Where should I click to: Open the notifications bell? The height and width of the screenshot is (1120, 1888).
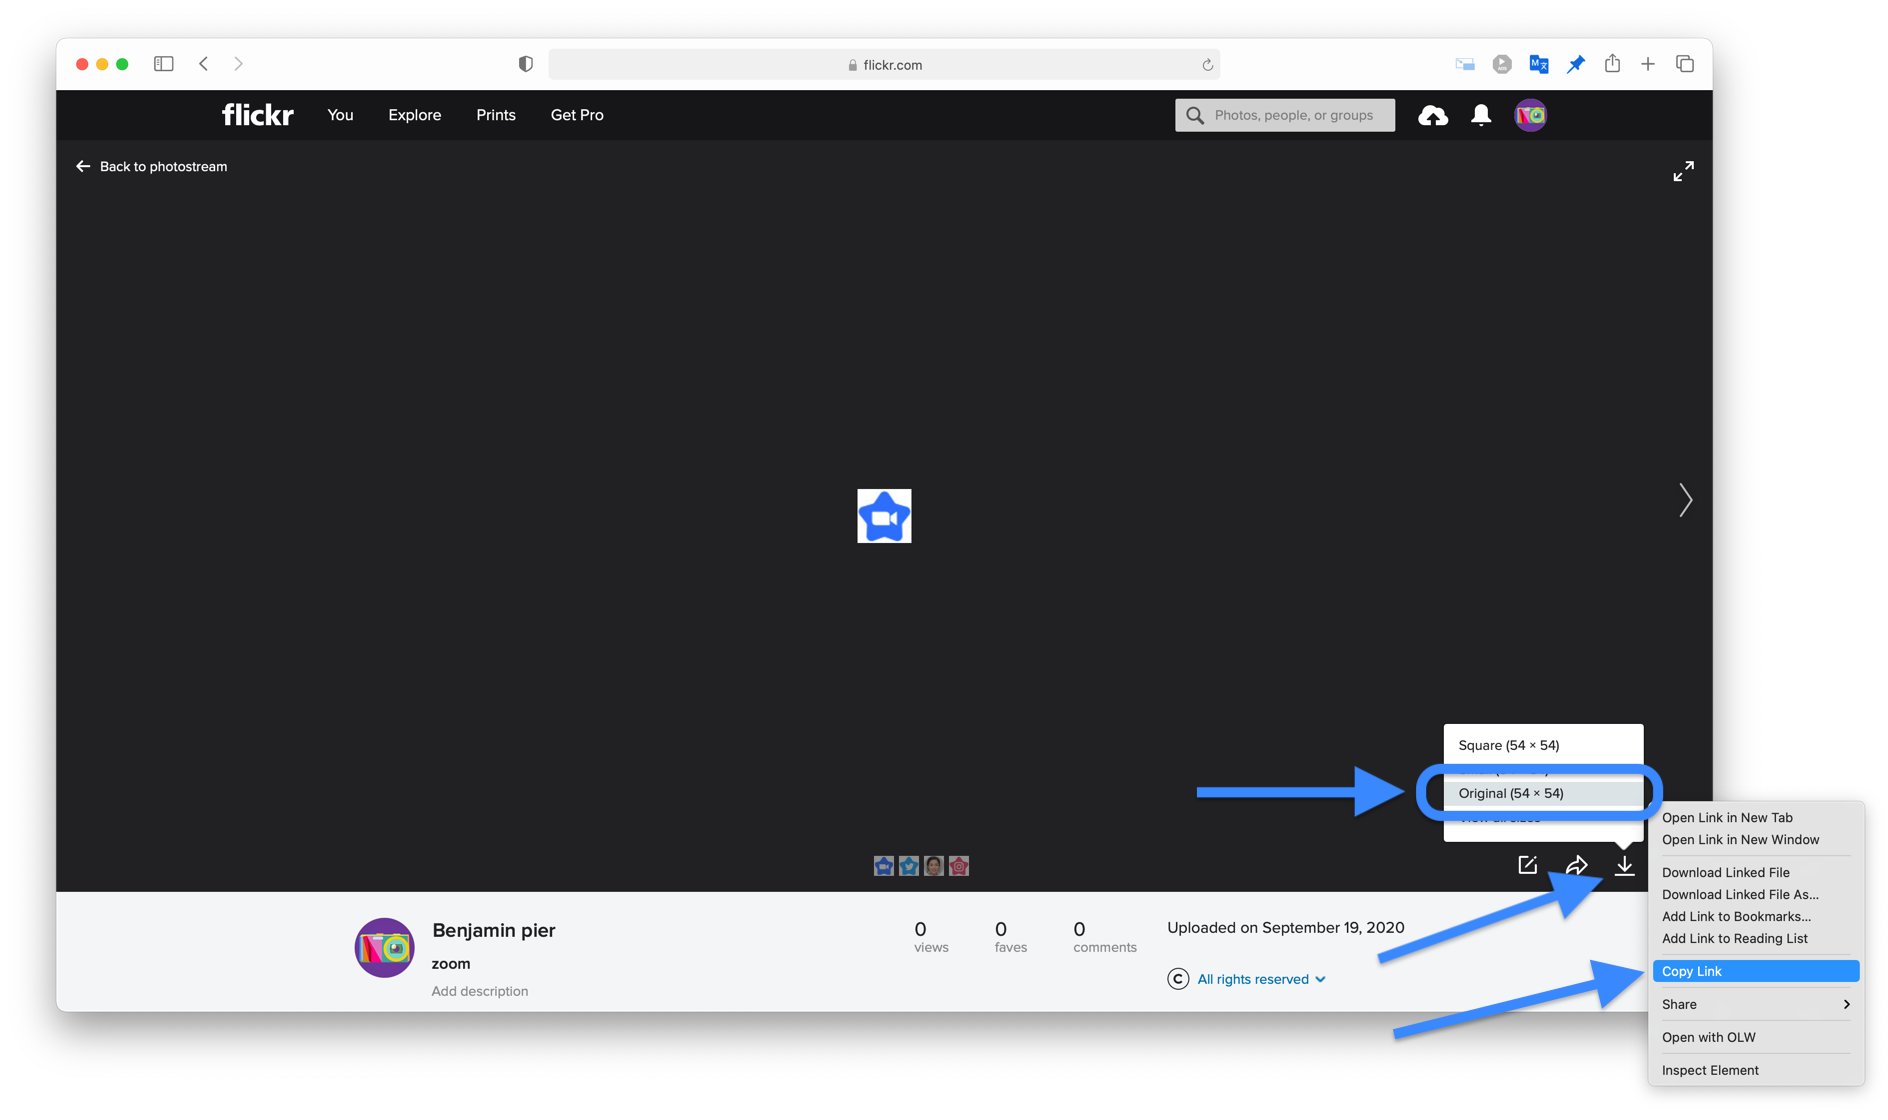click(x=1481, y=115)
